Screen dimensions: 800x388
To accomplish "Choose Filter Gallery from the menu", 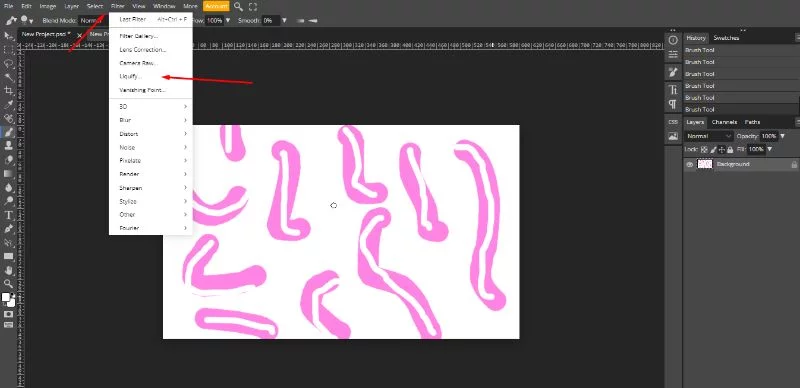I will [x=151, y=36].
